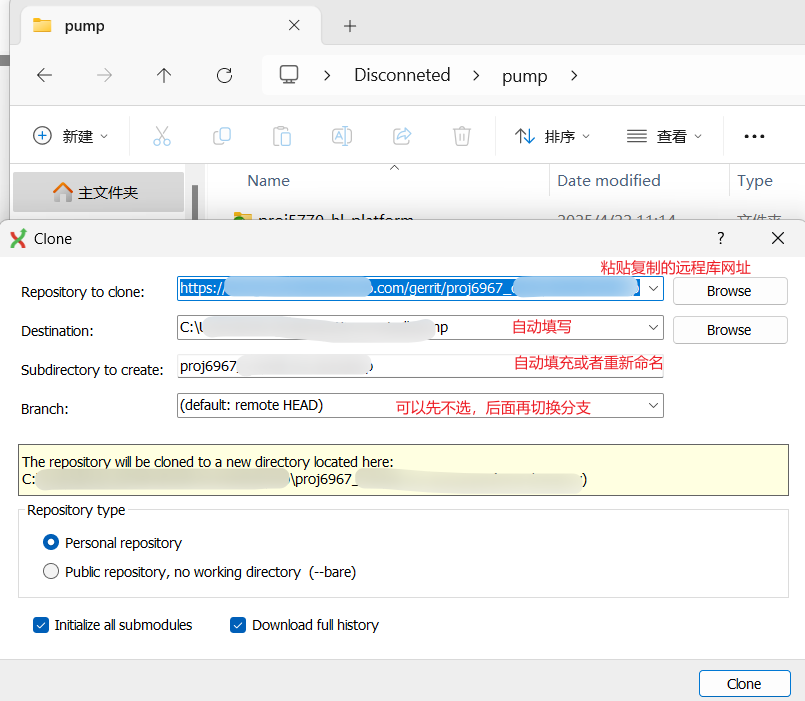Image resolution: width=805 pixels, height=701 pixels.
Task: Open the See more ellipsis menu
Action: [x=754, y=136]
